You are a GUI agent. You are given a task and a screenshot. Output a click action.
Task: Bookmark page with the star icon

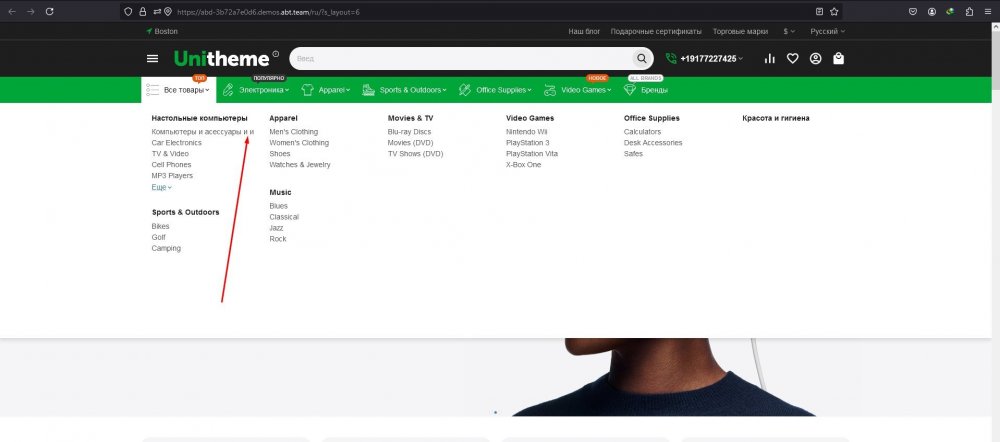834,11
